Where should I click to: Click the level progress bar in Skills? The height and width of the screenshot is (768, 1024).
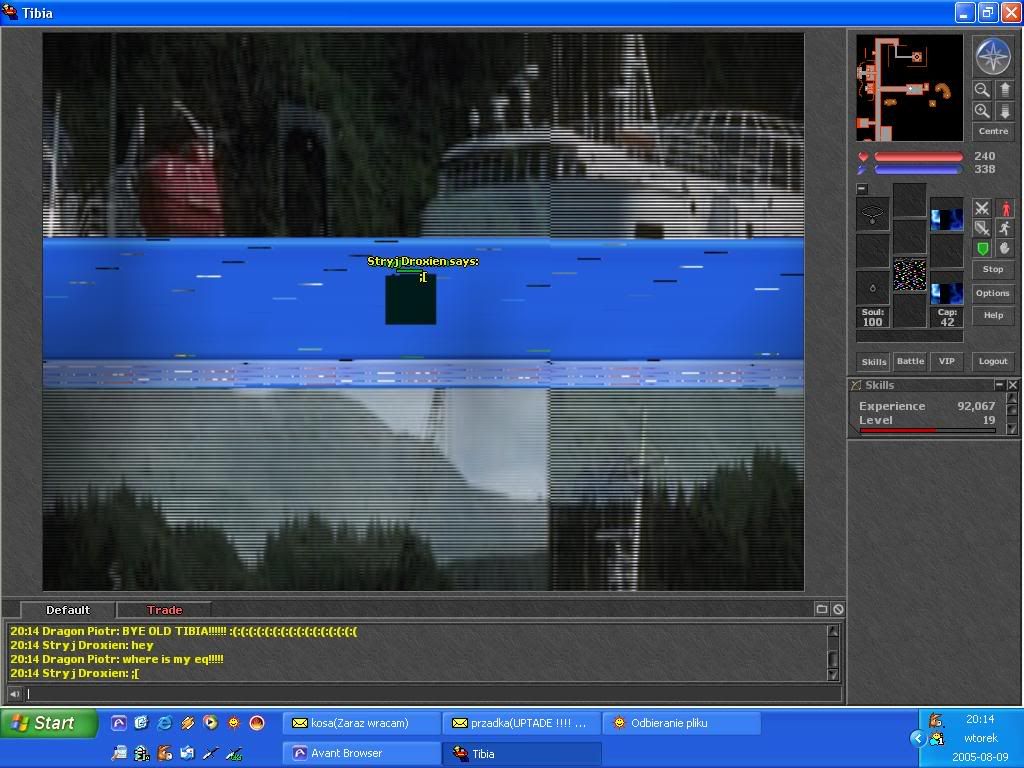click(x=927, y=430)
